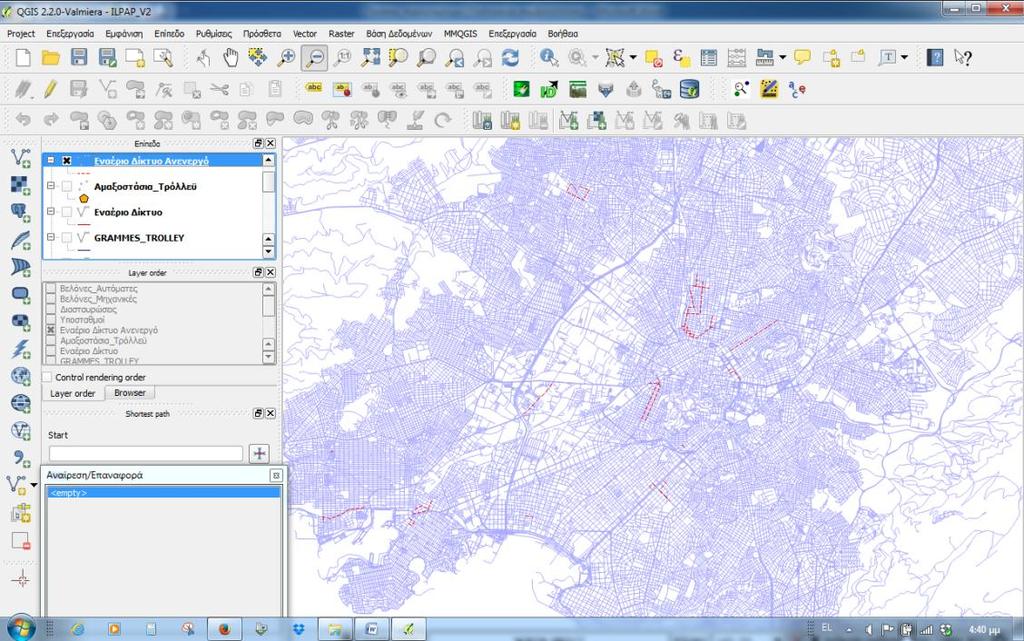
Task: Select the GRAMMES_TROLLEY layer name
Action: 139,238
